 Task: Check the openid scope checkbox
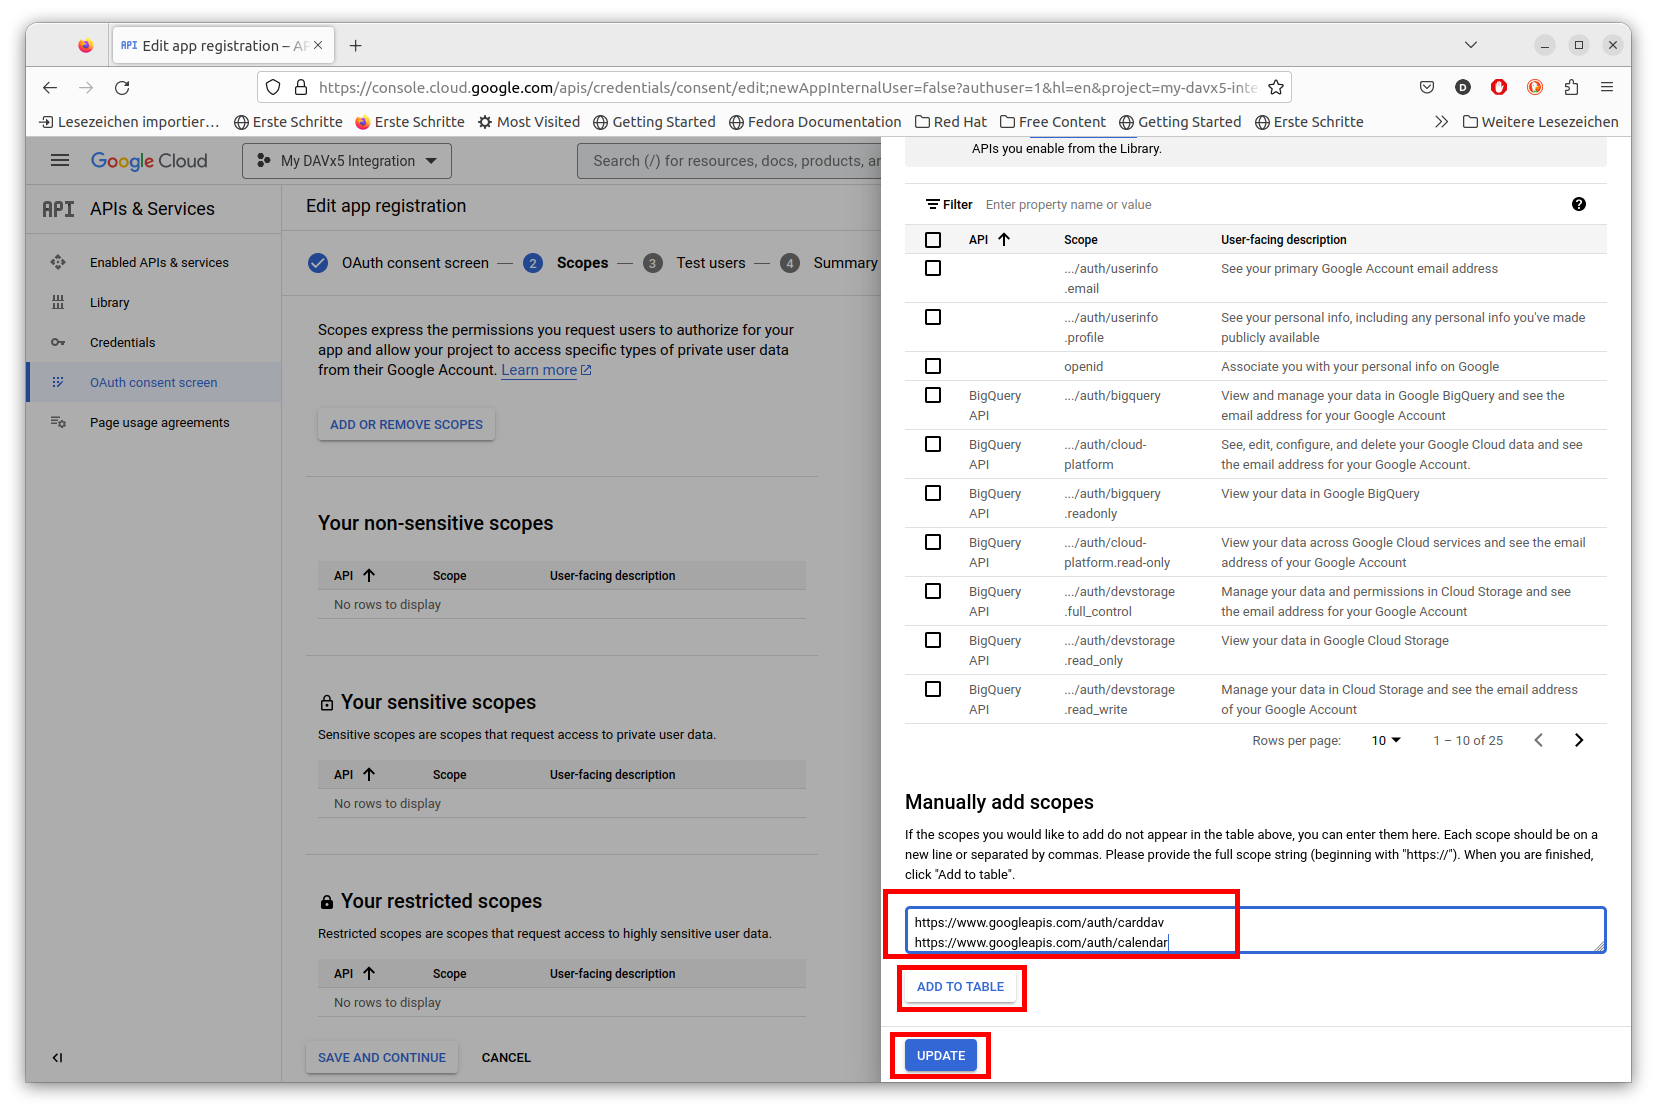tap(933, 366)
